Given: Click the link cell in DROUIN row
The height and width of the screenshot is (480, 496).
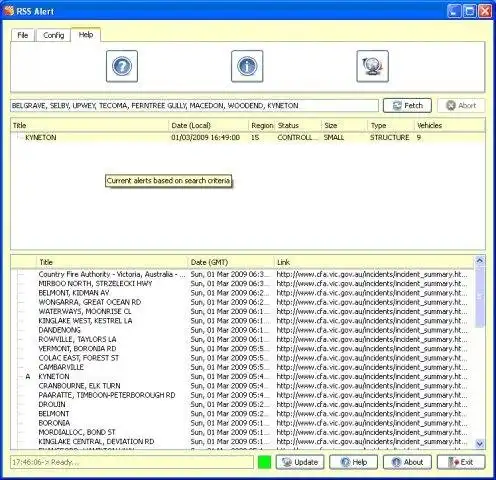Looking at the screenshot, I should click(x=372, y=405).
